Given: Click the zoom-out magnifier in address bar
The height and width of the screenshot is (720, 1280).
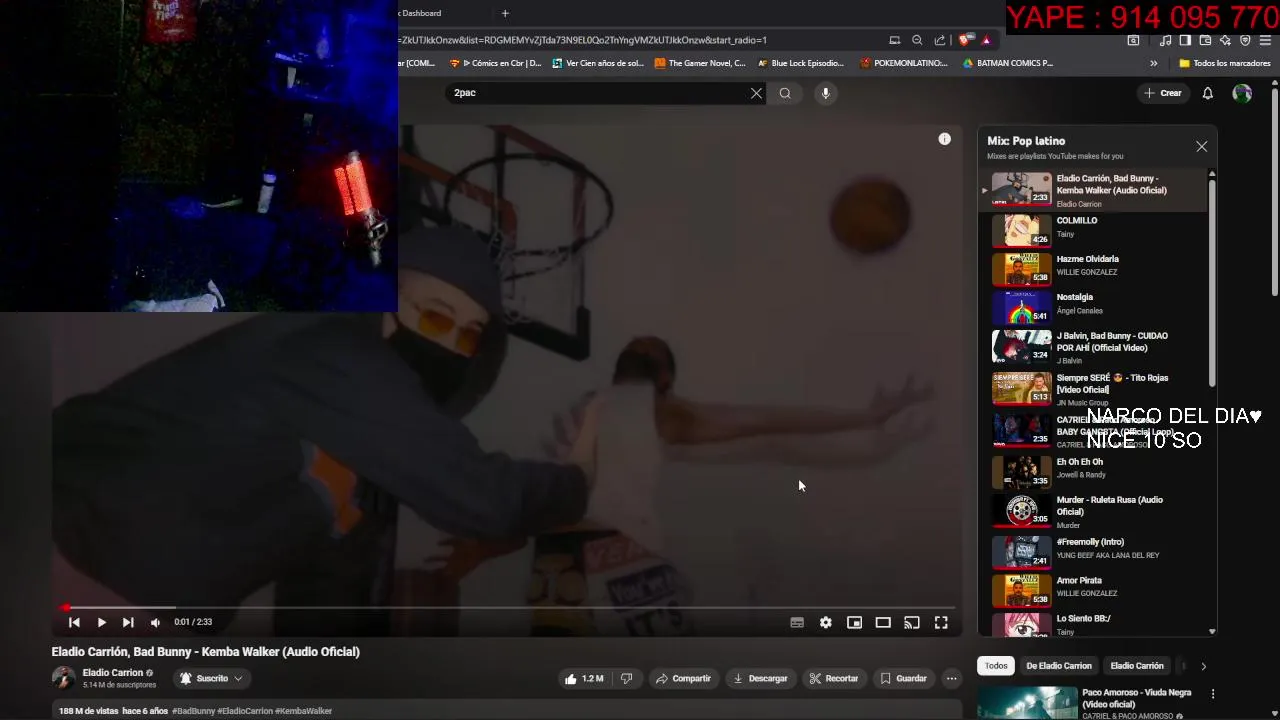Looking at the screenshot, I should (917, 40).
